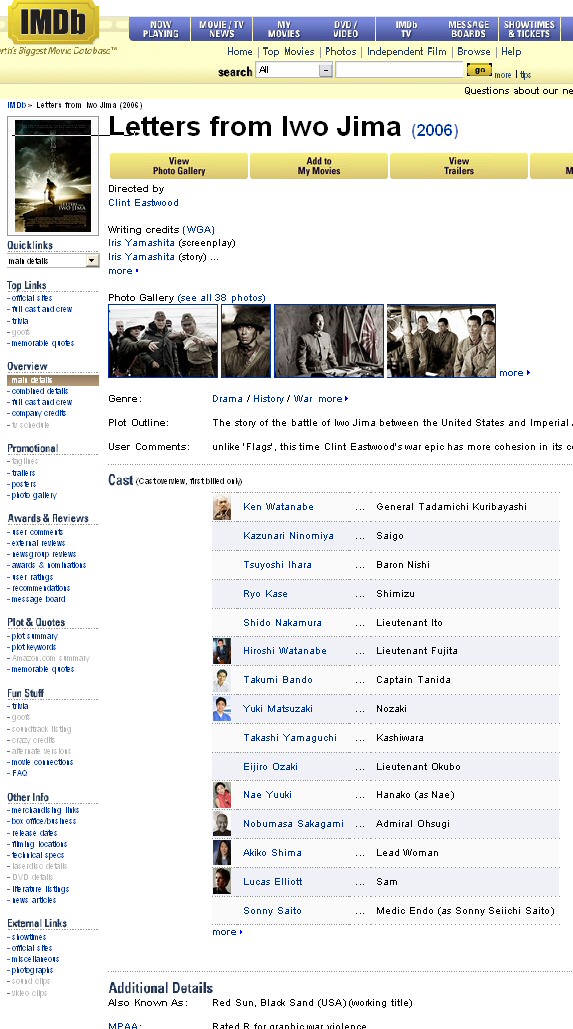This screenshot has height=1029, width=573.
Task: Click the Add to My Movies button
Action: tap(319, 166)
